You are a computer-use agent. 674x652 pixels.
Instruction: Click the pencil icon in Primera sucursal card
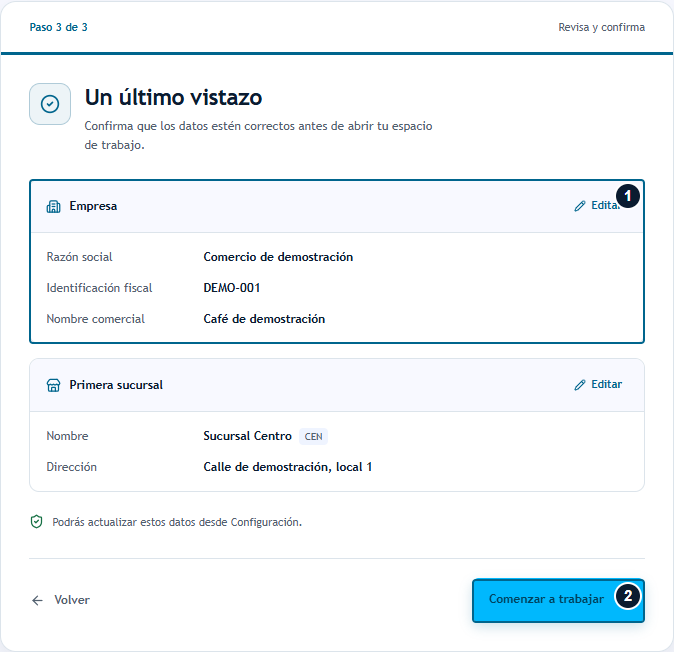click(x=580, y=385)
